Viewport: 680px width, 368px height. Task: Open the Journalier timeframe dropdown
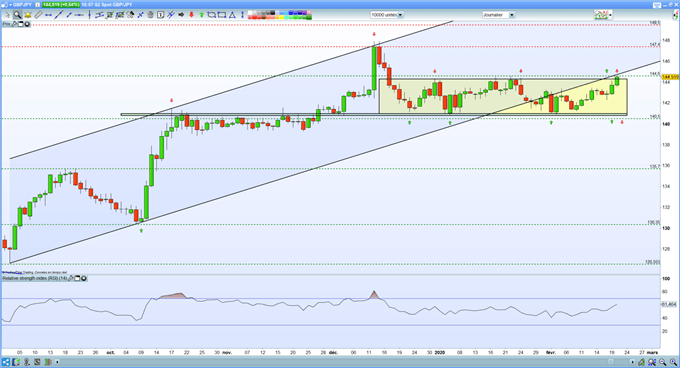pyautogui.click(x=512, y=15)
